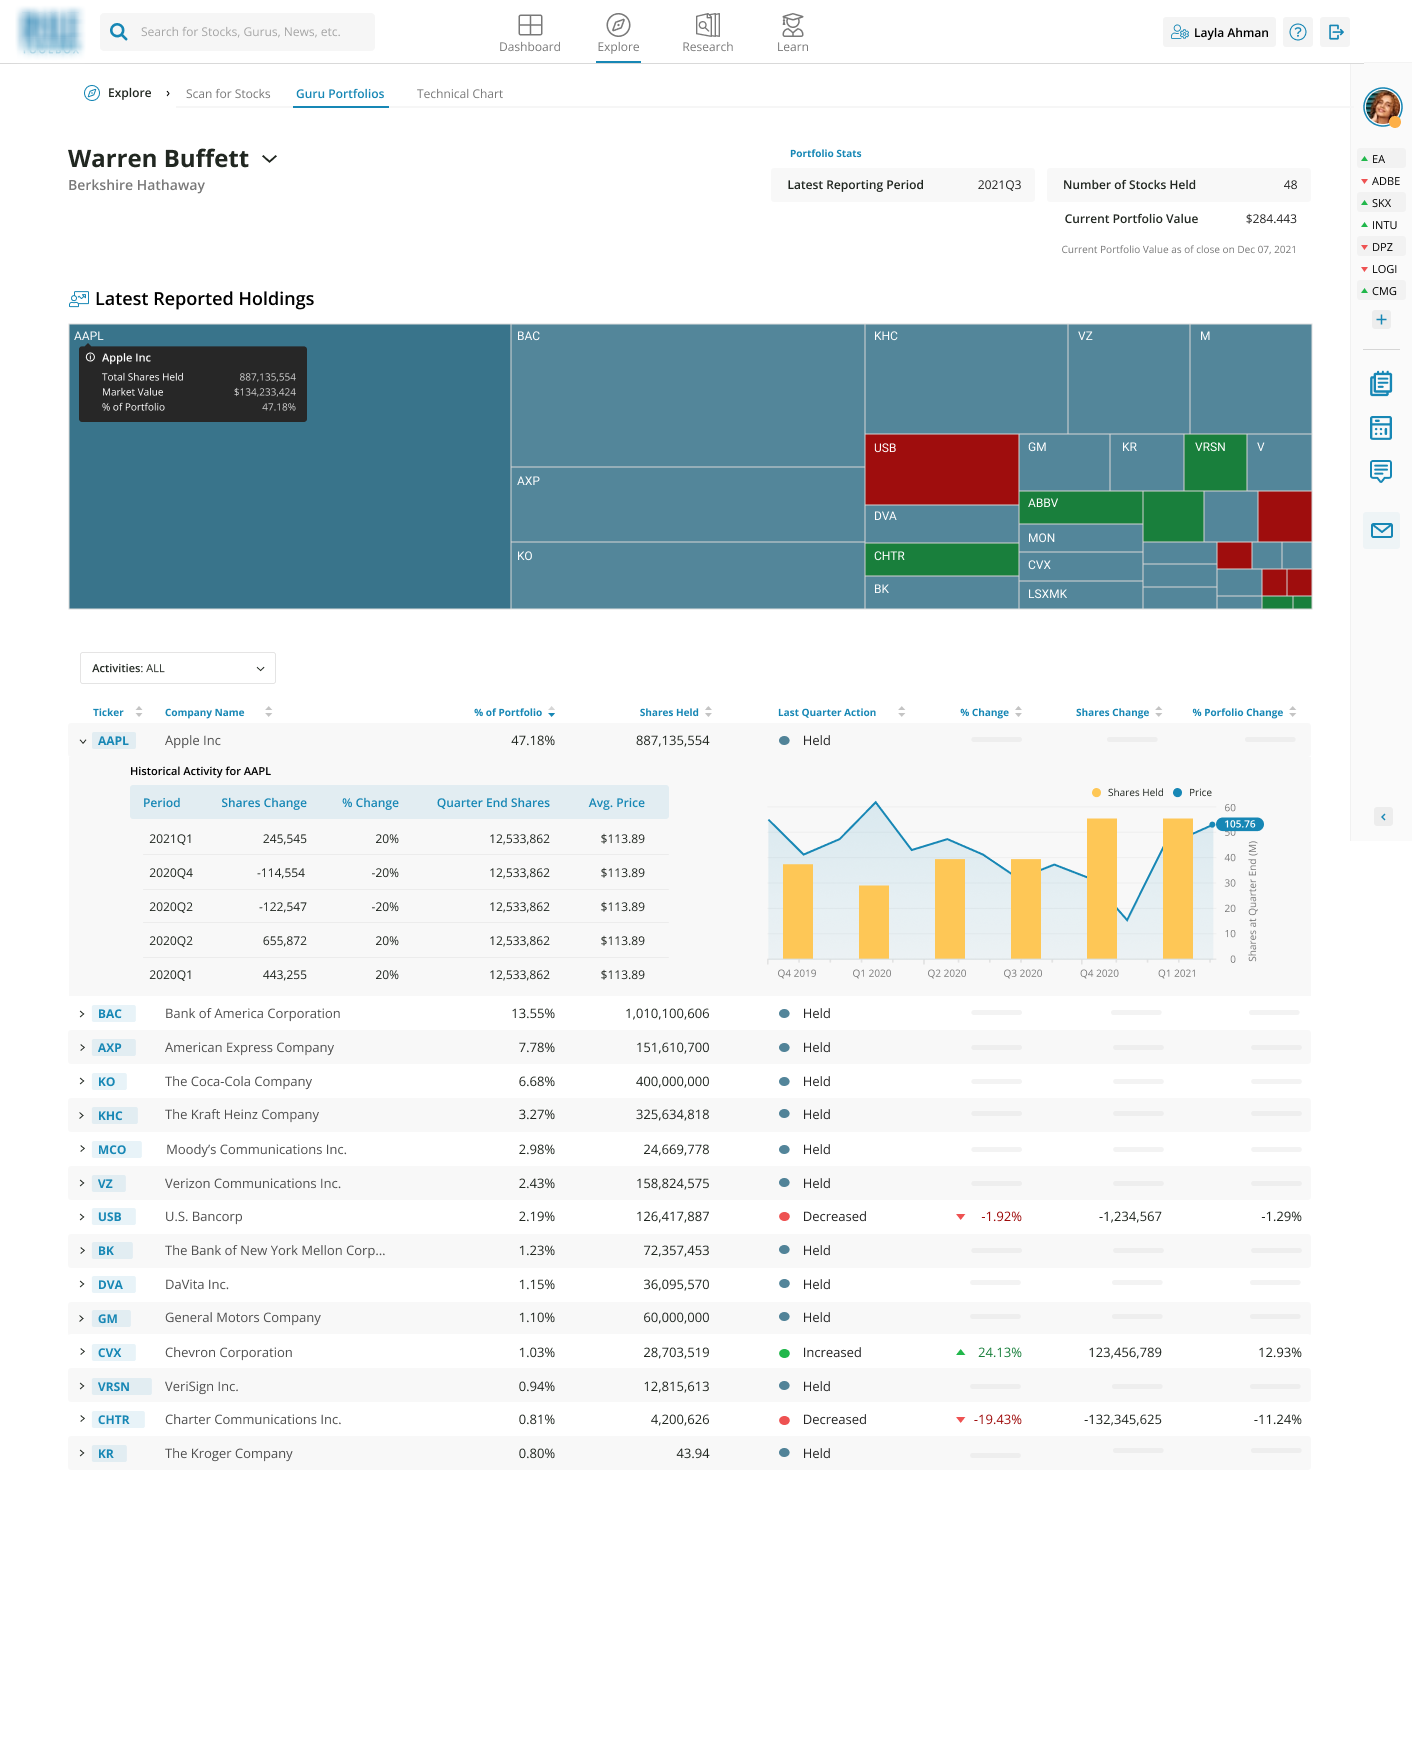Toggle Price legend series

coord(1192,792)
